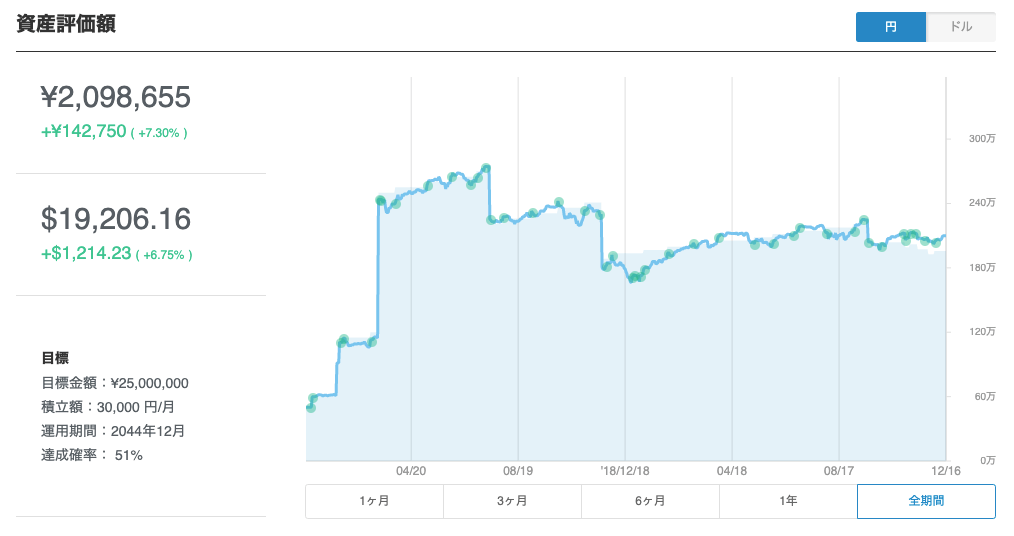
Task: Select the 全期間 period tab
Action: [926, 501]
